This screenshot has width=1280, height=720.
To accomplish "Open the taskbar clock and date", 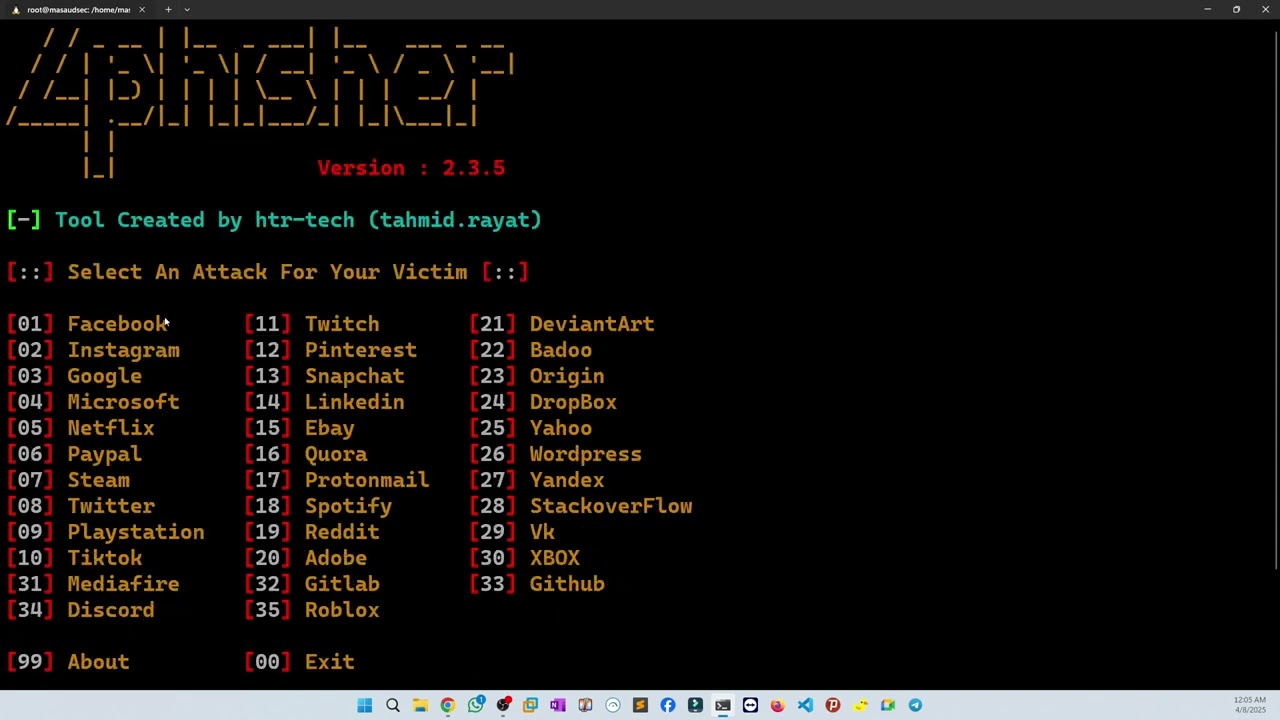I will [1250, 705].
